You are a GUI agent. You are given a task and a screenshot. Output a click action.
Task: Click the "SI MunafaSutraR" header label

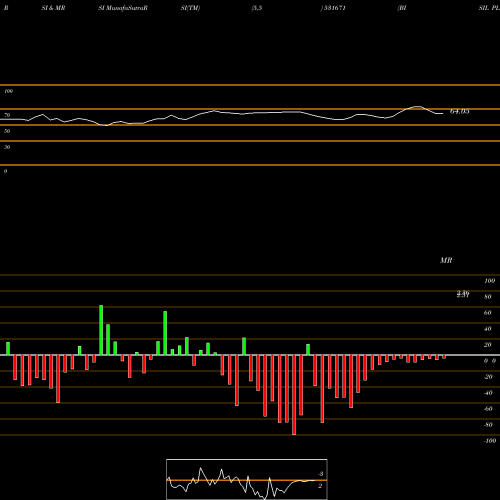point(123,8)
